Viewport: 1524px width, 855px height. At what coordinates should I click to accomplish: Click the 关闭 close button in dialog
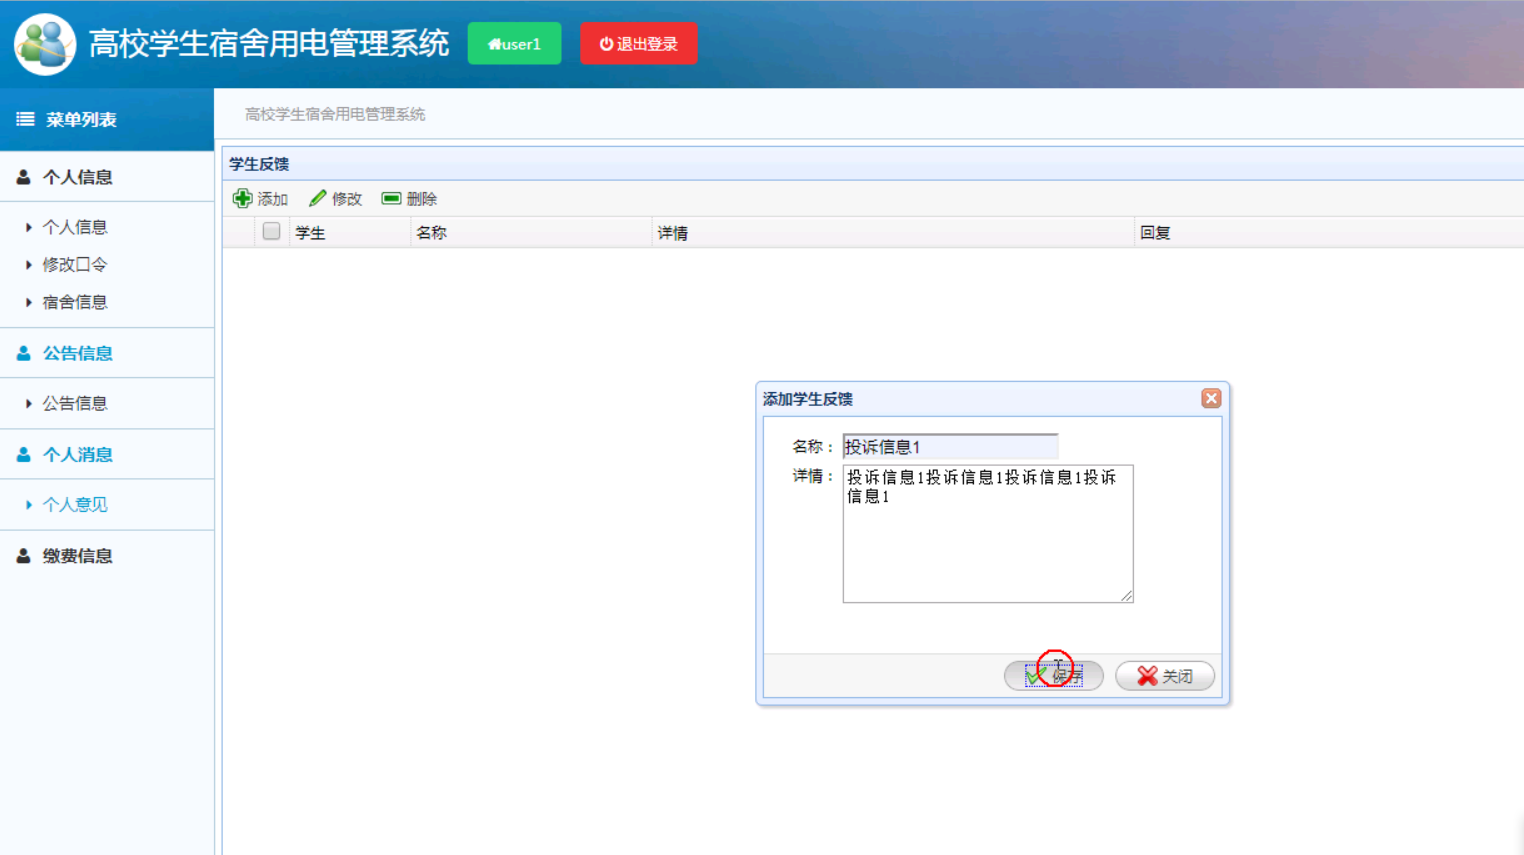click(x=1165, y=676)
